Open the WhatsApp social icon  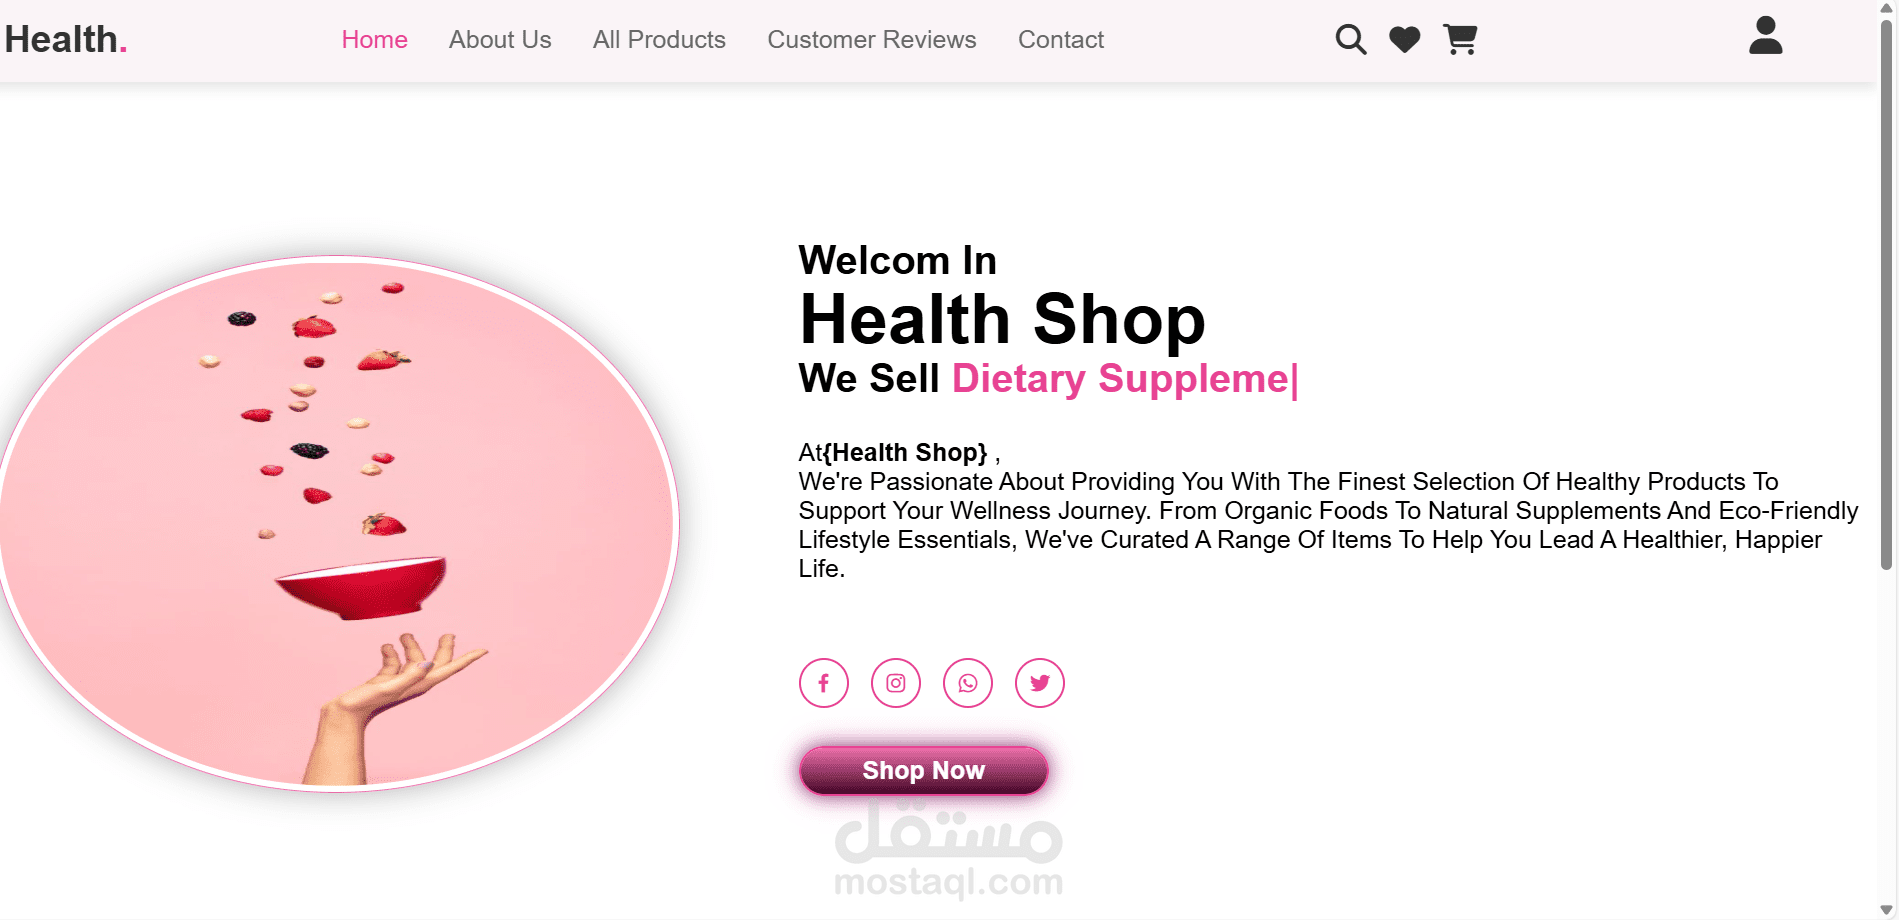pos(968,683)
